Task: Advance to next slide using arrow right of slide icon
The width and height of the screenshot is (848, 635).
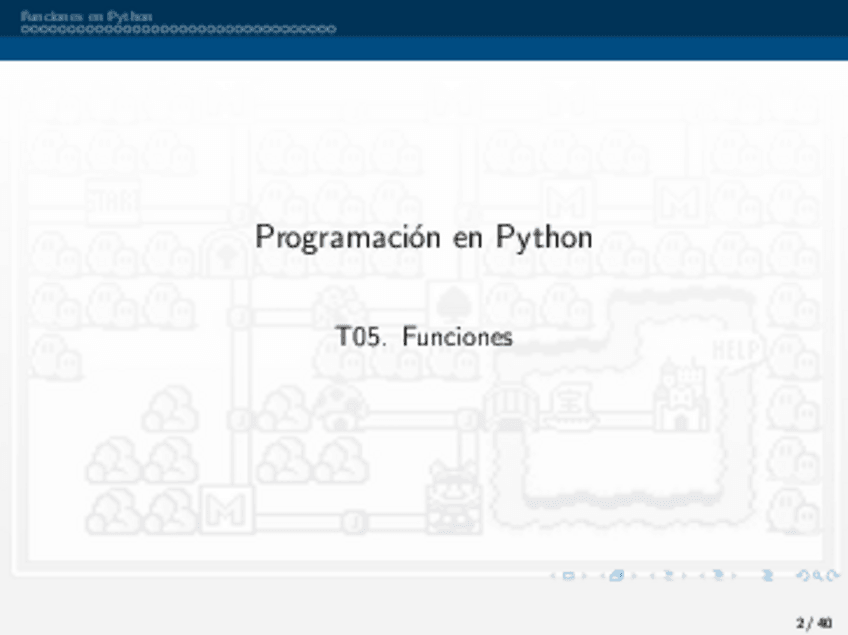Action: coord(583,575)
